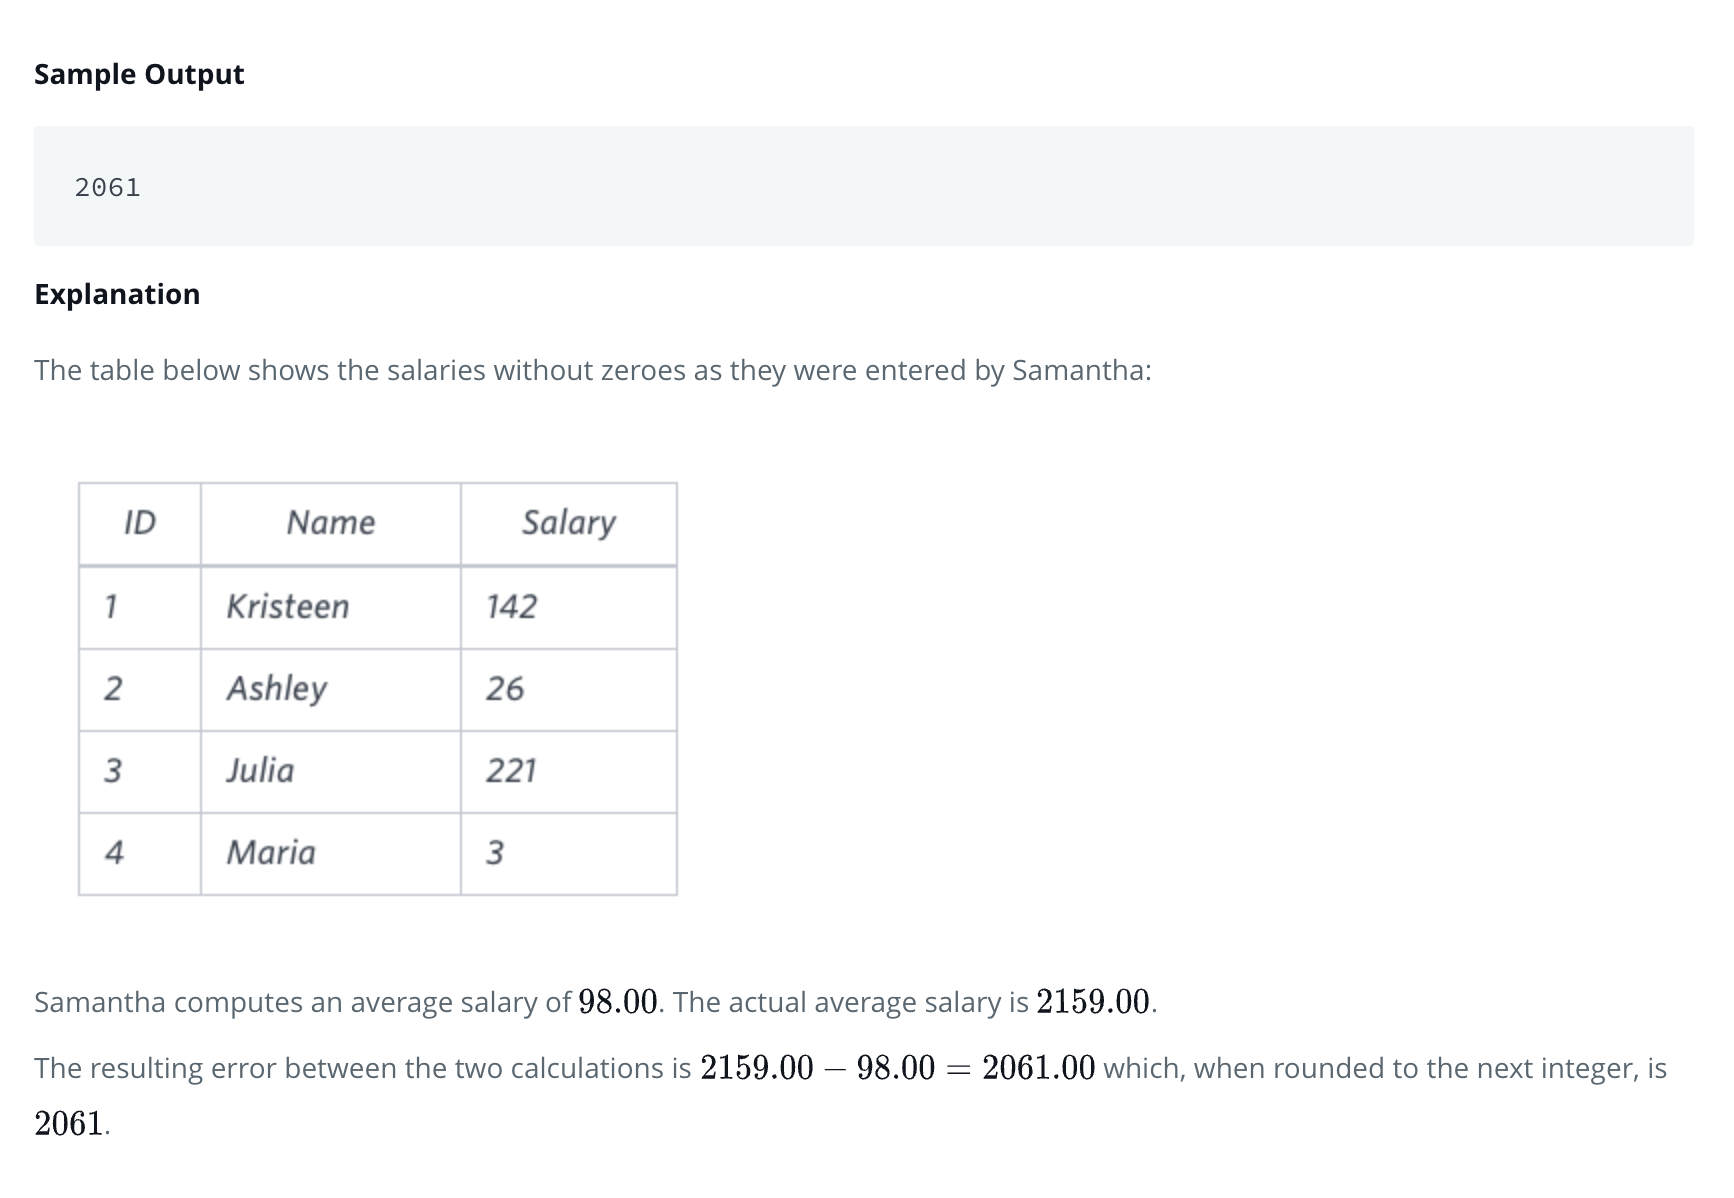The image size is (1734, 1198).
Task: Click the Name column header
Action: pyautogui.click(x=330, y=523)
